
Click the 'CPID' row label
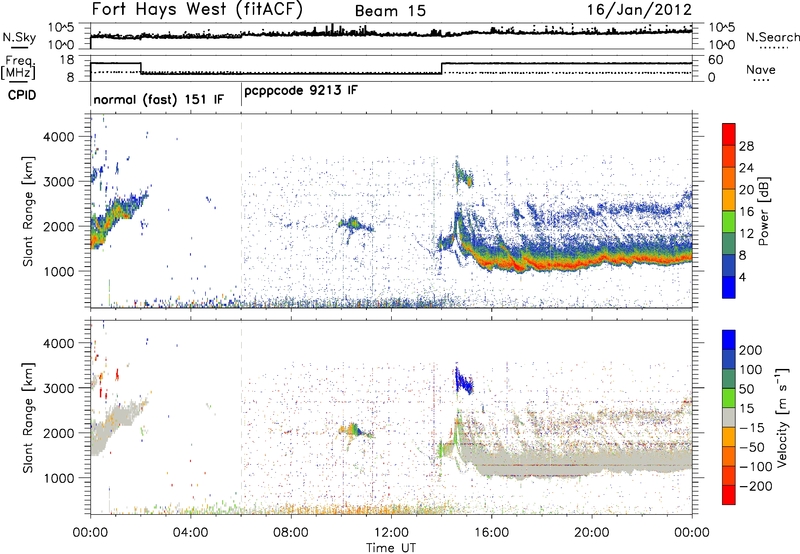click(x=22, y=95)
